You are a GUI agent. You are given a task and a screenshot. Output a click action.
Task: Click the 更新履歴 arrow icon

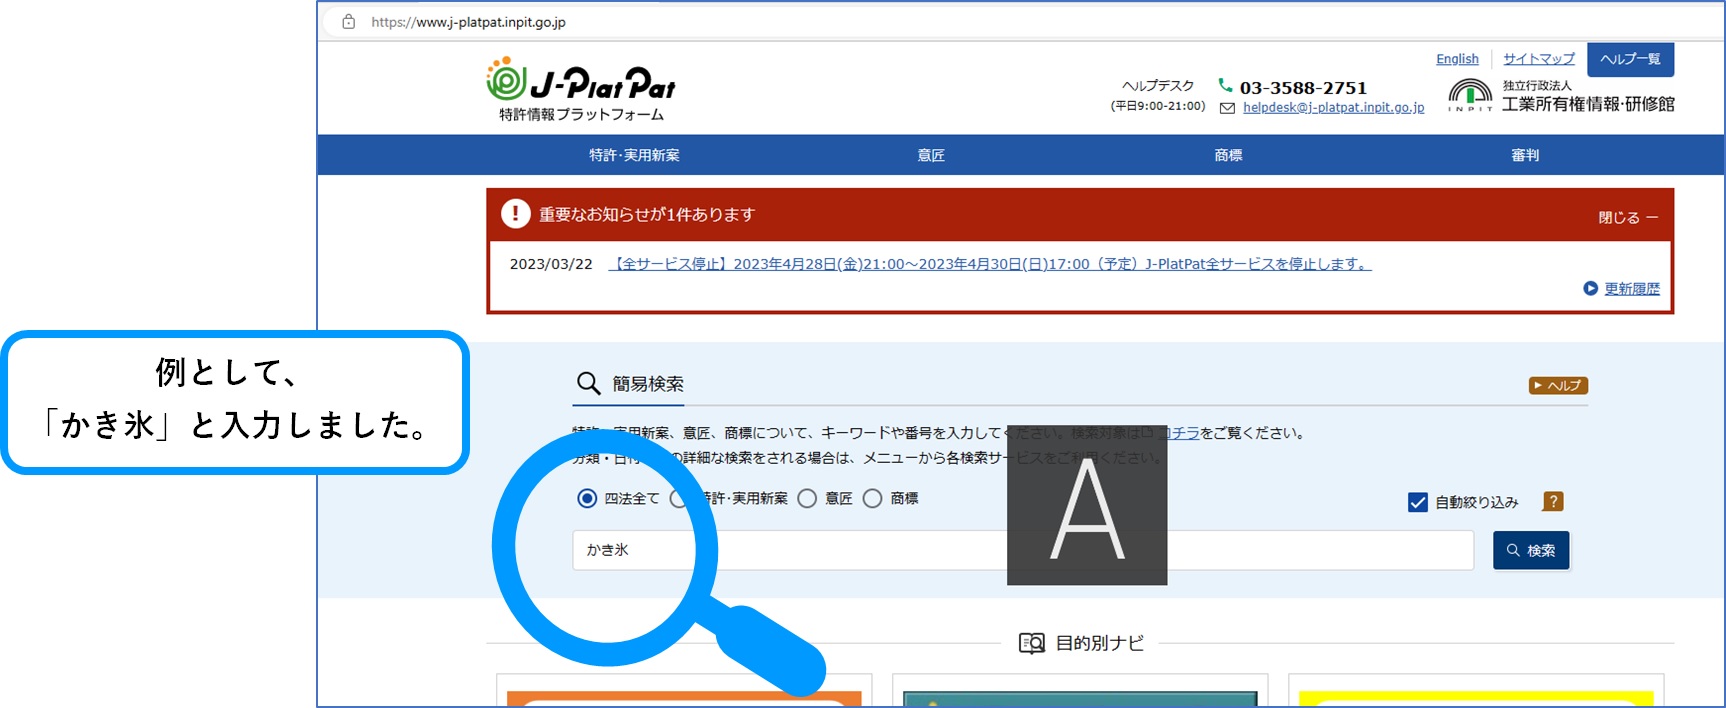[x=1590, y=289]
